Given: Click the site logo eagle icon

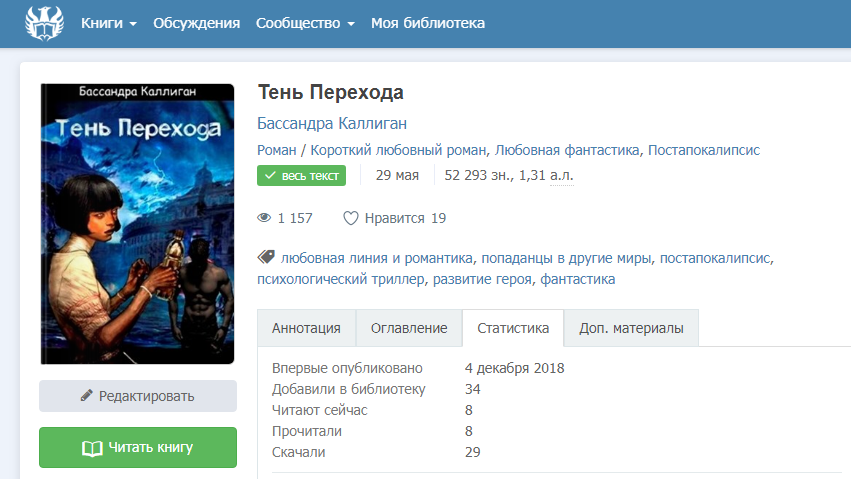Looking at the screenshot, I should tap(44, 22).
